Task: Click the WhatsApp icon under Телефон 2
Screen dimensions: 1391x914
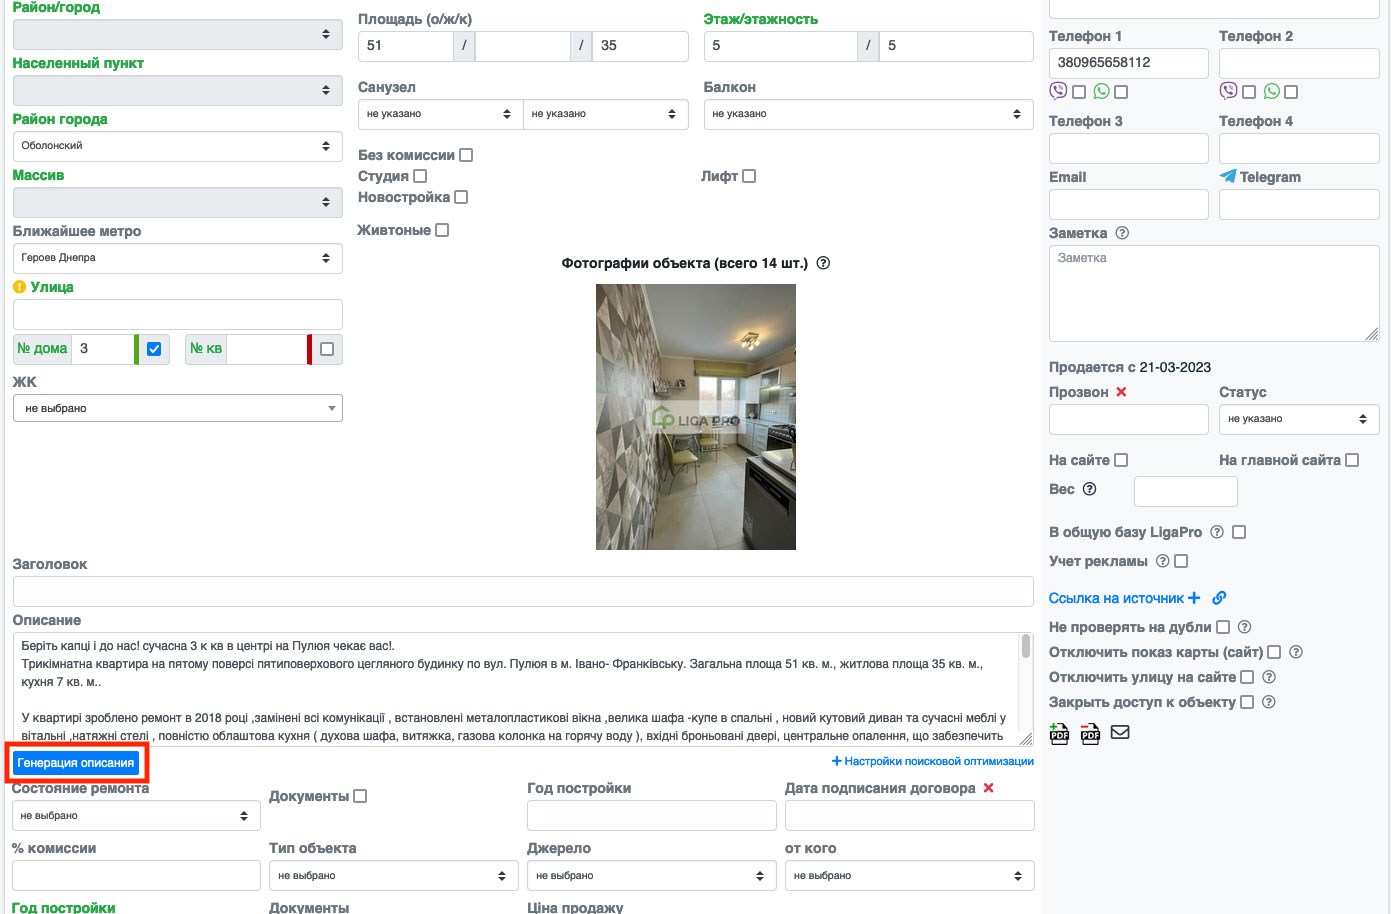Action: point(1272,91)
